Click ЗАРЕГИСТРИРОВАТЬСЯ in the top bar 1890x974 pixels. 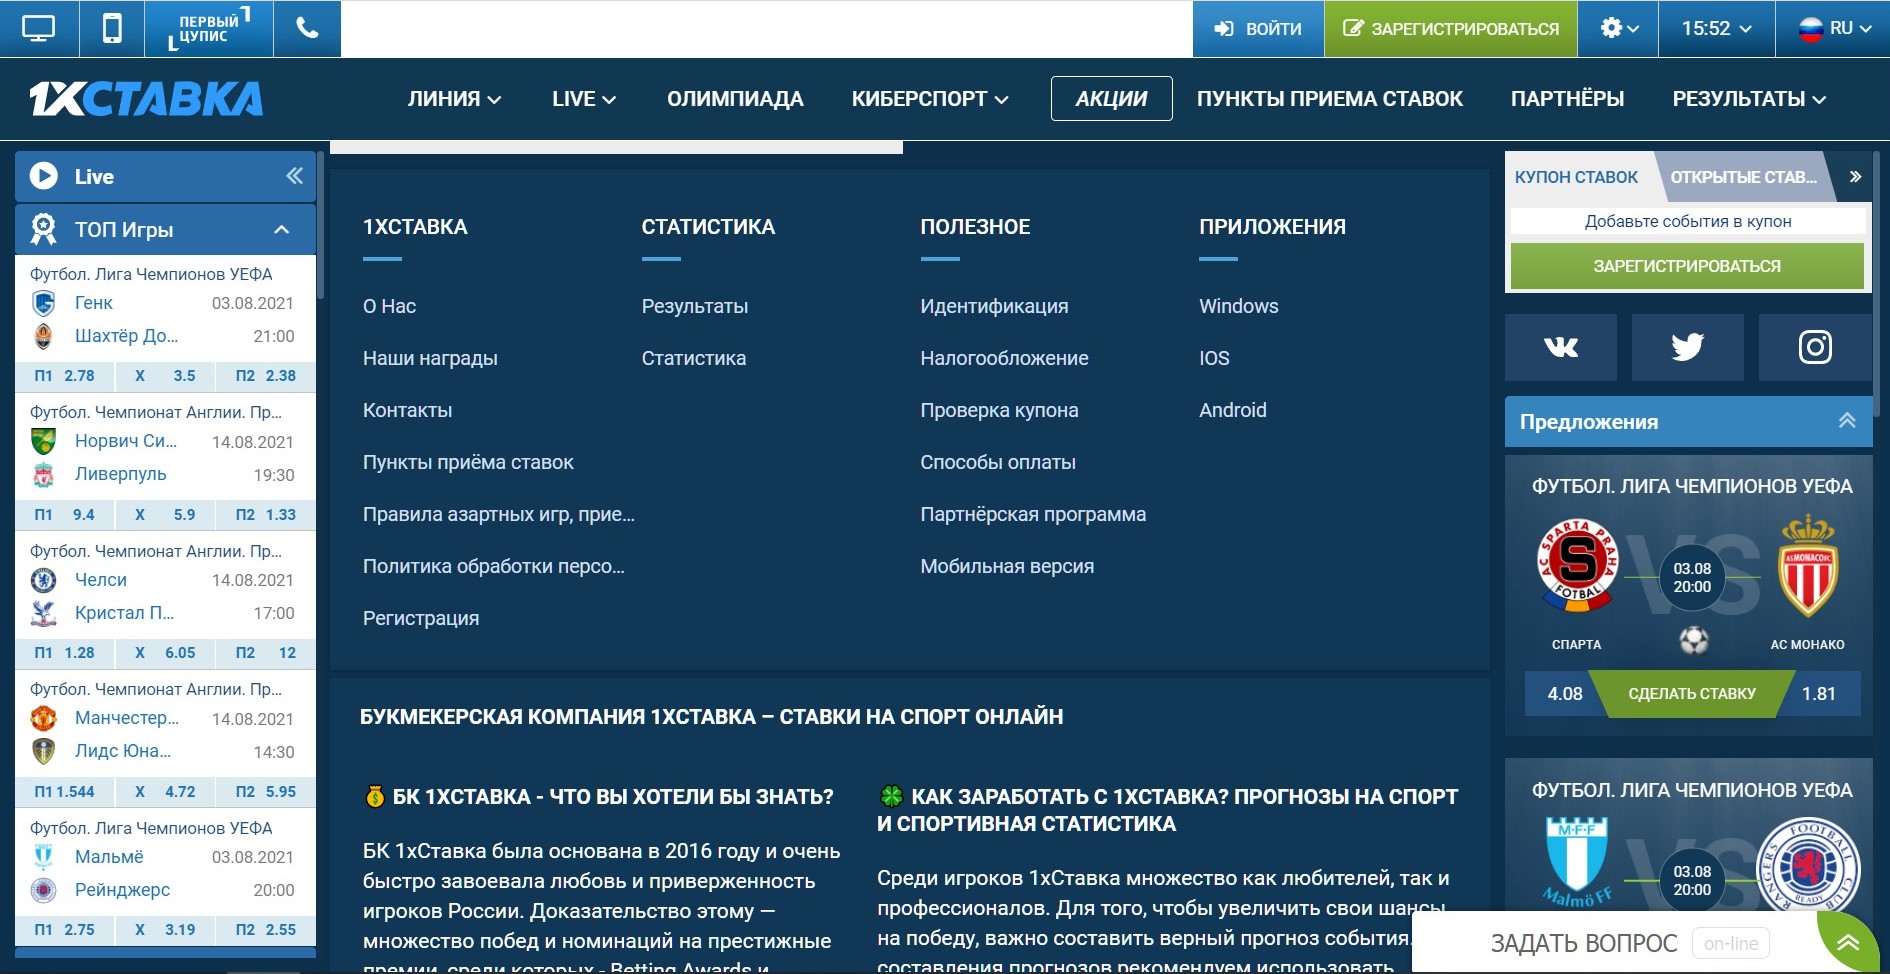pos(1451,28)
